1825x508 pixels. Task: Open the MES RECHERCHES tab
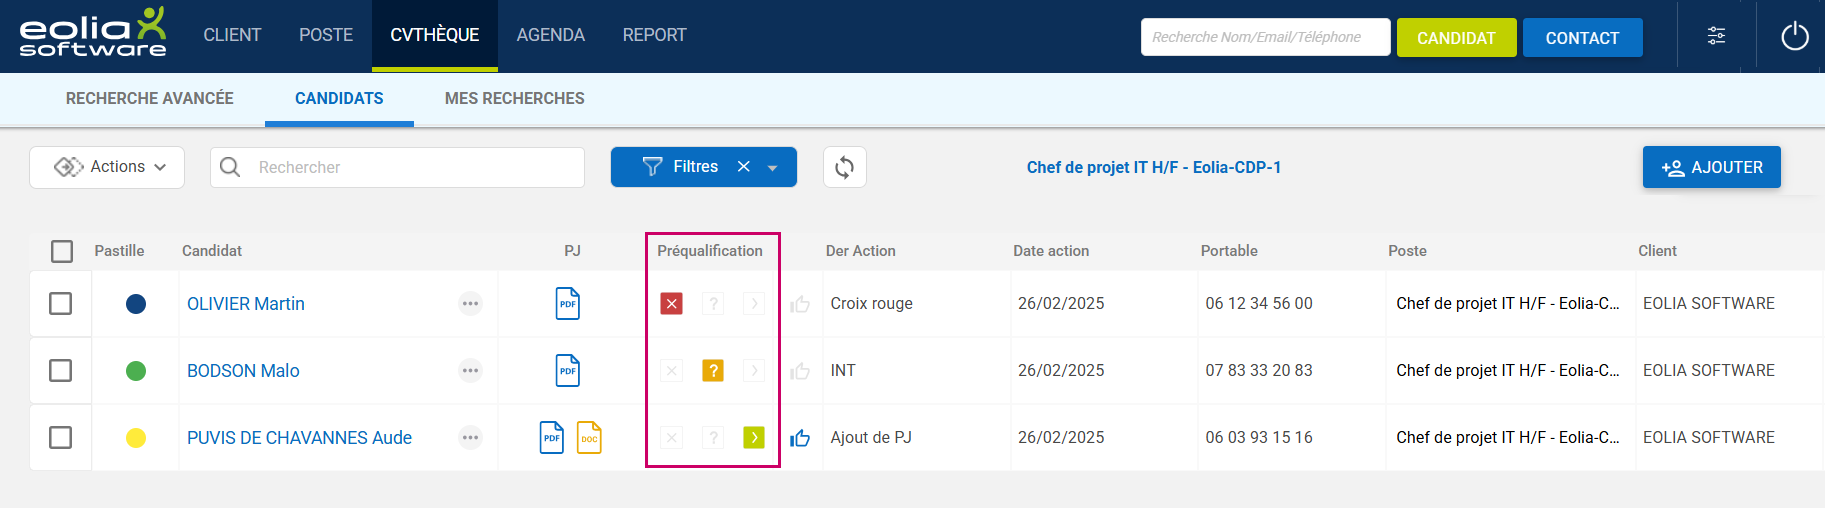point(514,98)
